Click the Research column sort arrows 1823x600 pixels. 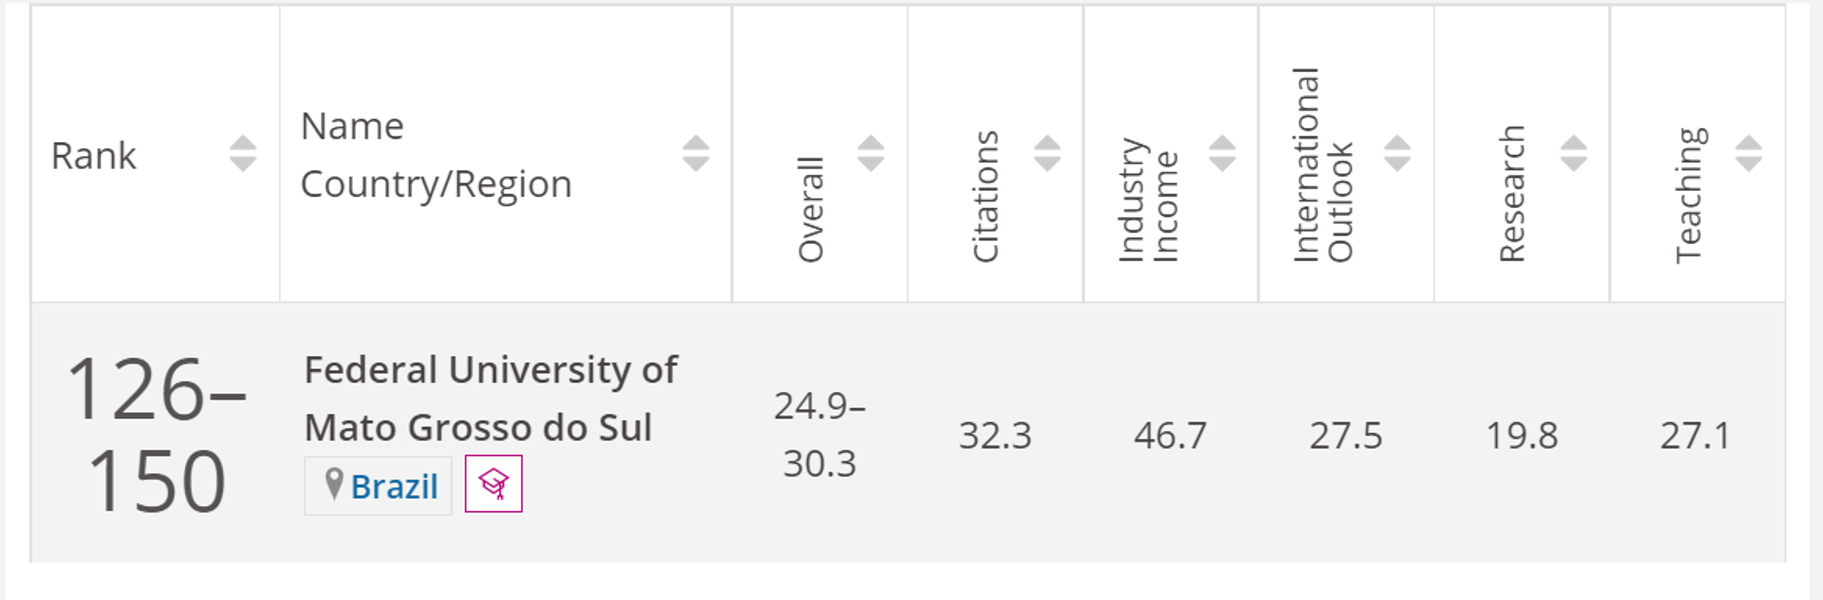click(1573, 154)
